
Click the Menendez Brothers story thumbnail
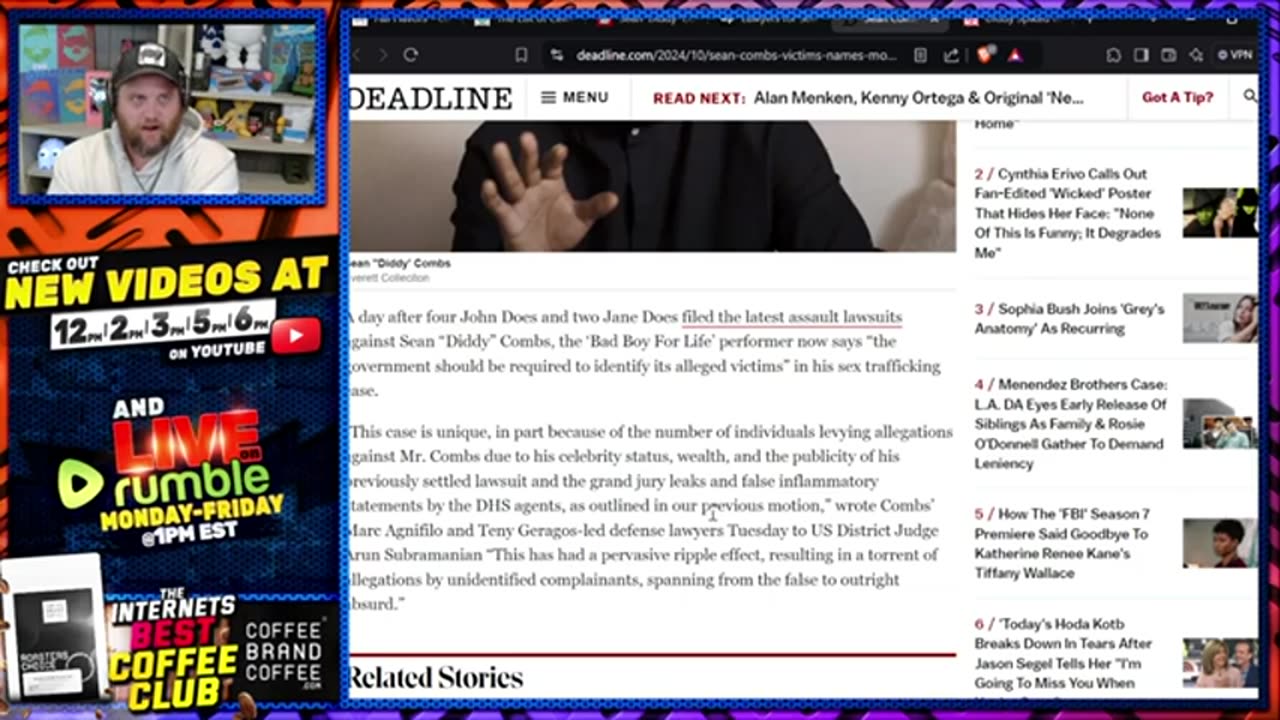(1220, 423)
